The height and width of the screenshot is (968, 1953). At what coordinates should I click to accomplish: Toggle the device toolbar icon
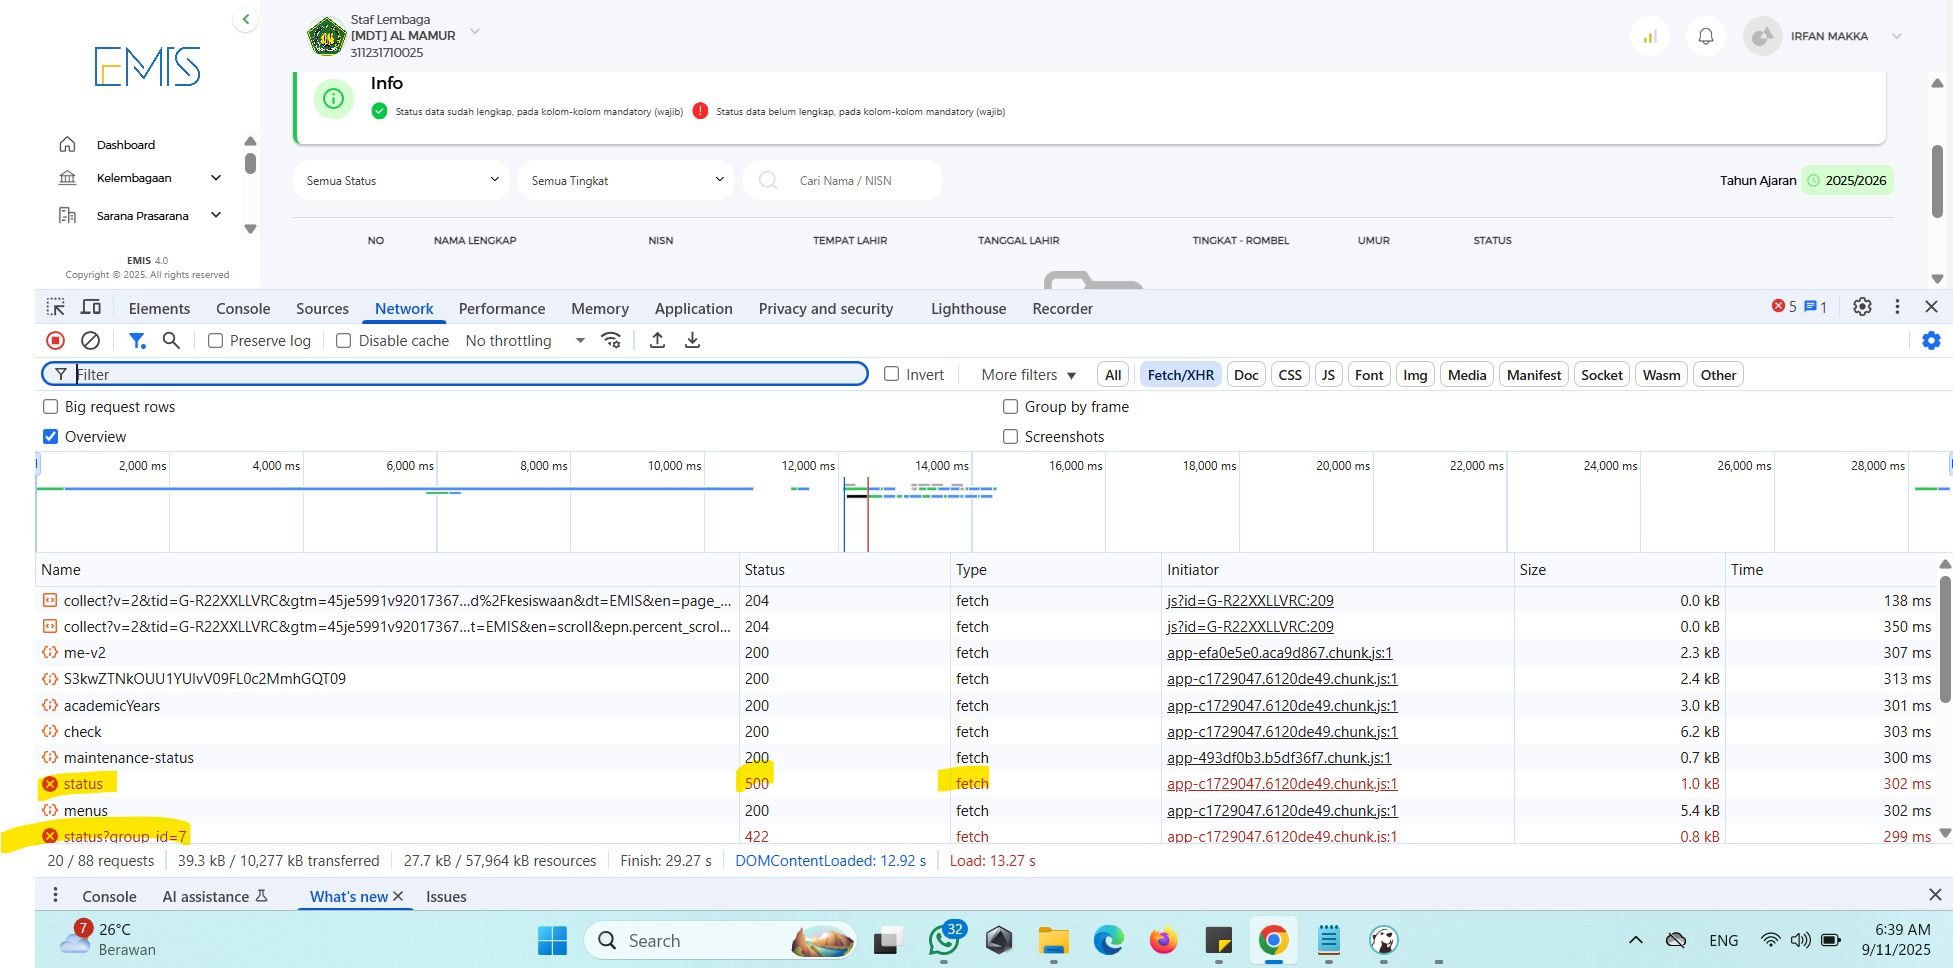pos(91,307)
